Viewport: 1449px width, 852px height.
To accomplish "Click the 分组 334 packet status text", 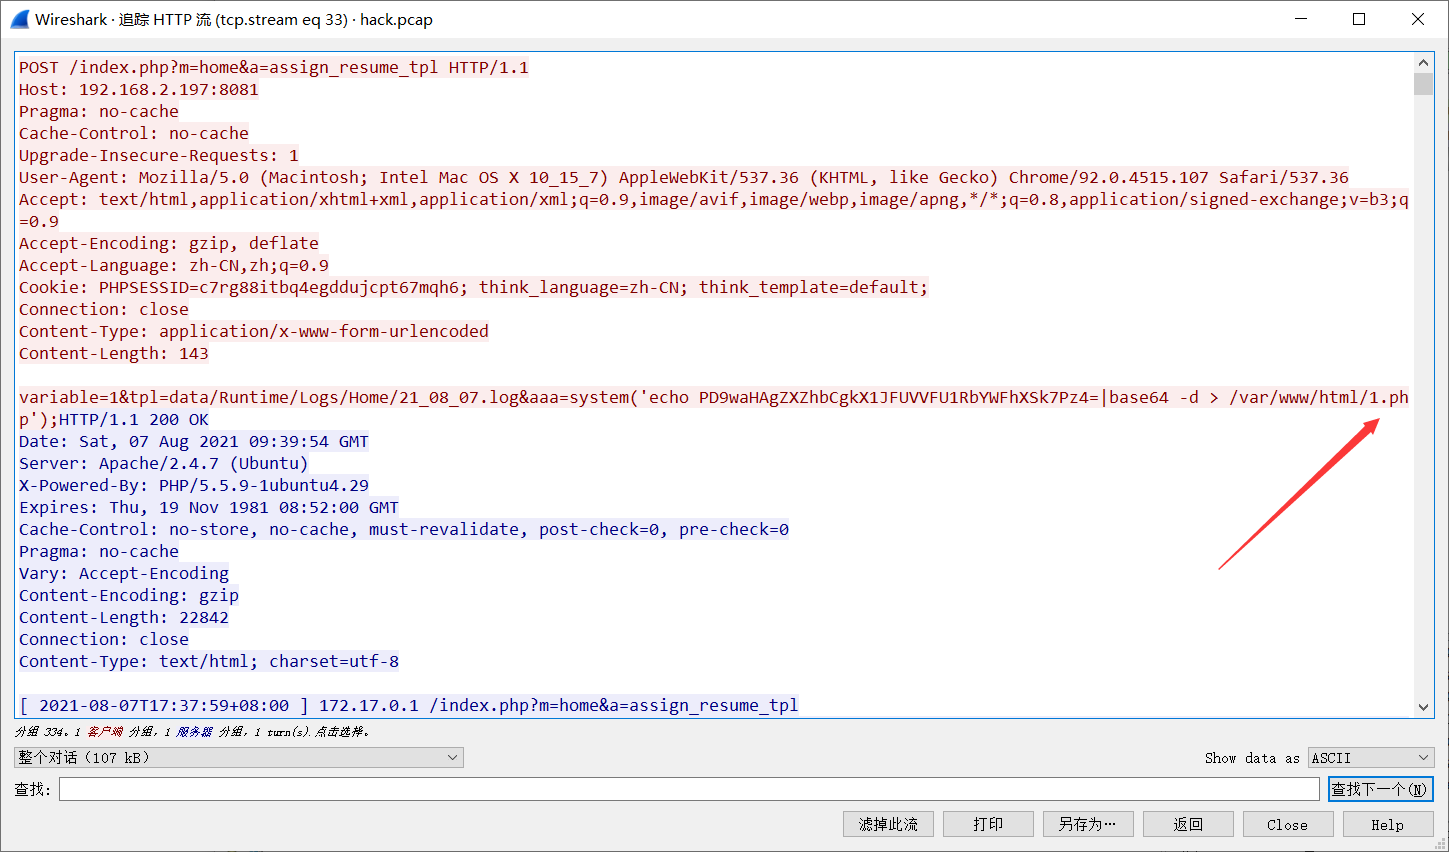I will point(192,732).
